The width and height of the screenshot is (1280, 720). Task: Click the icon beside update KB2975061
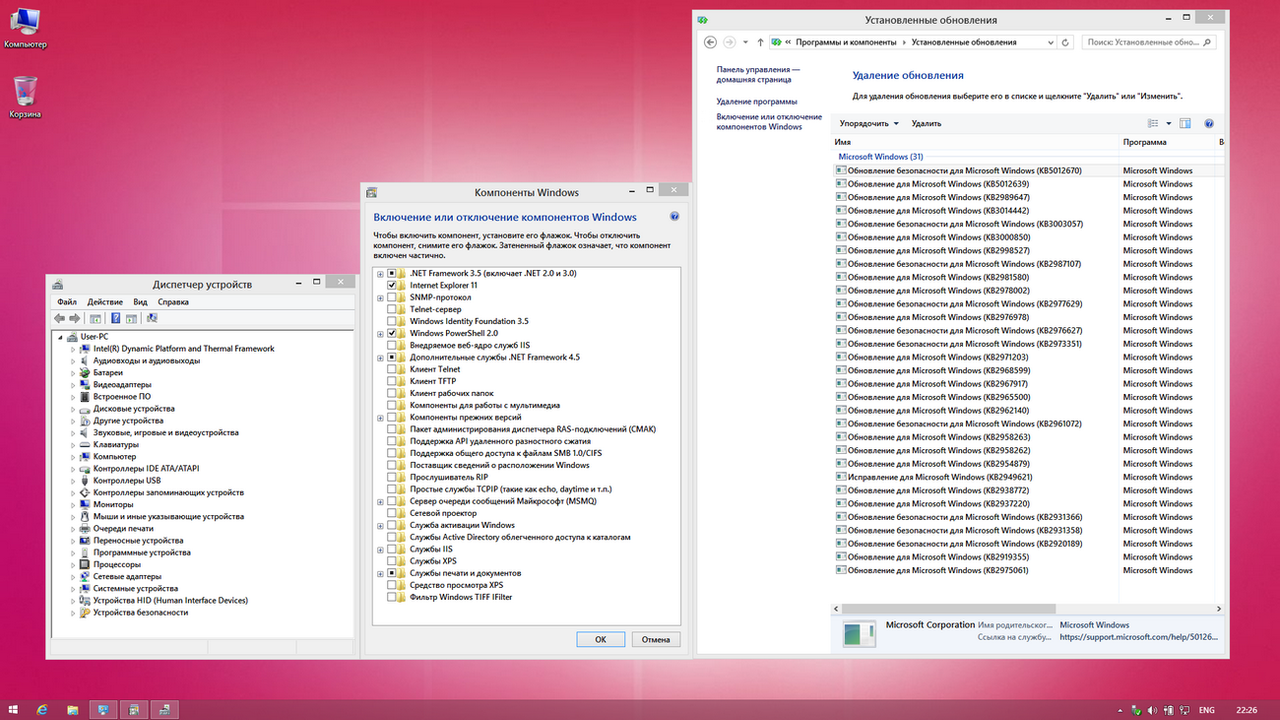pyautogui.click(x=840, y=570)
